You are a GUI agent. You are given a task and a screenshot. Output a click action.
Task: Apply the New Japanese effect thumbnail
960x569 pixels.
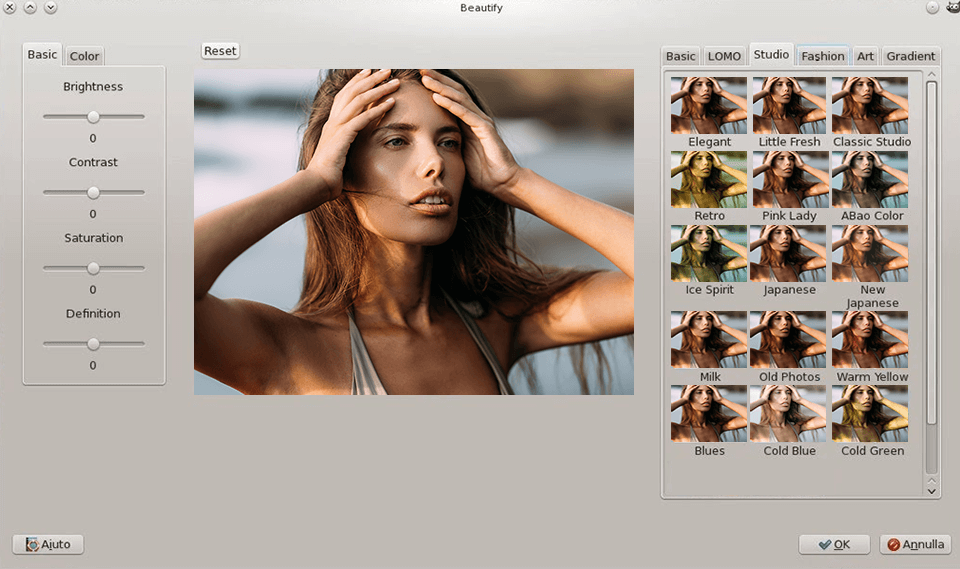coord(869,254)
